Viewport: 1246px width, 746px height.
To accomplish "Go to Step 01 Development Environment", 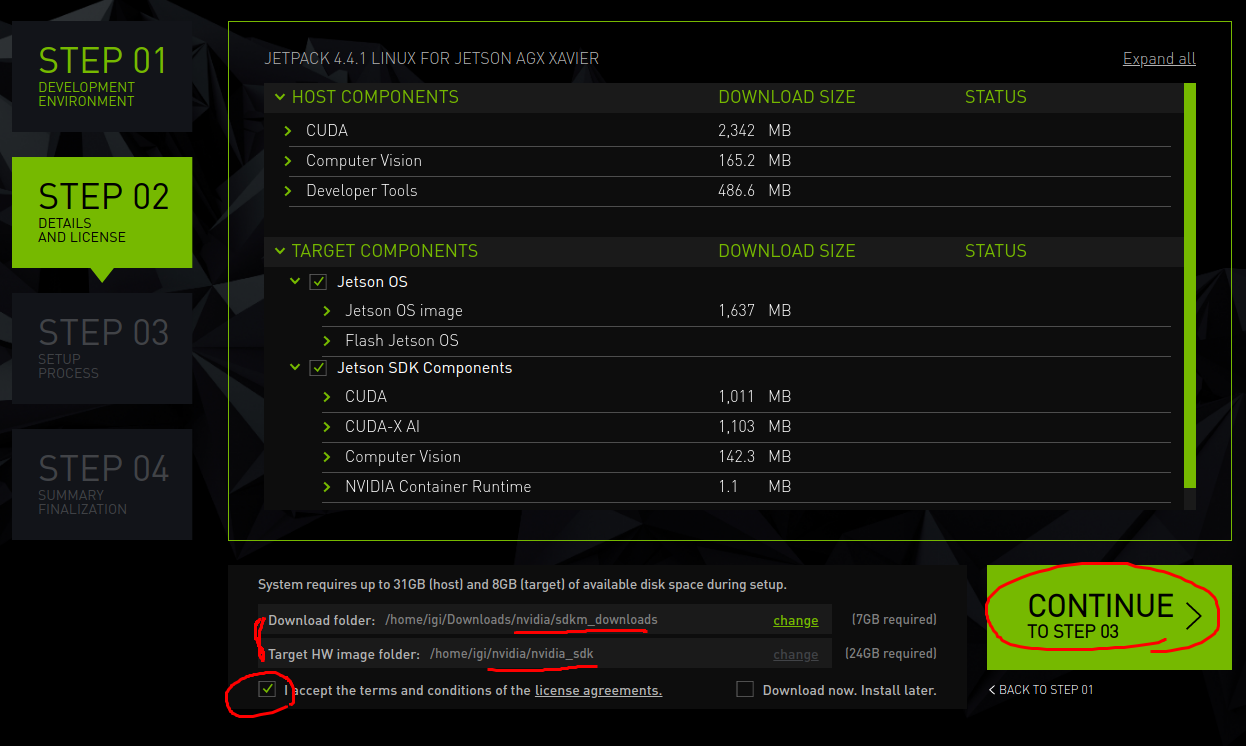I will click(x=102, y=77).
